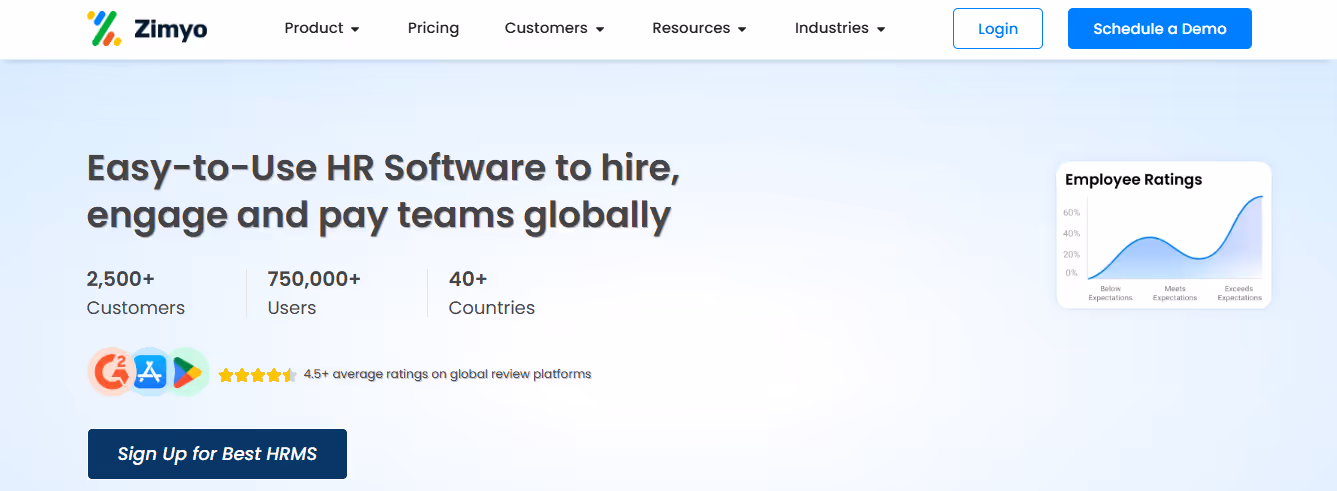1337x491 pixels.
Task: Click 'Below Expectations' chart label
Action: click(1111, 293)
